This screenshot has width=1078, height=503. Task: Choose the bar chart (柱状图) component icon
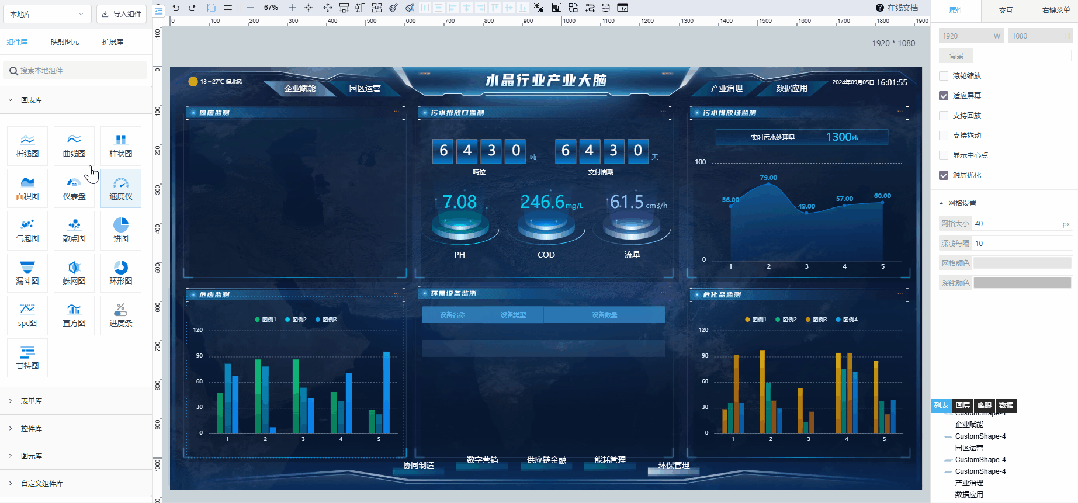121,145
